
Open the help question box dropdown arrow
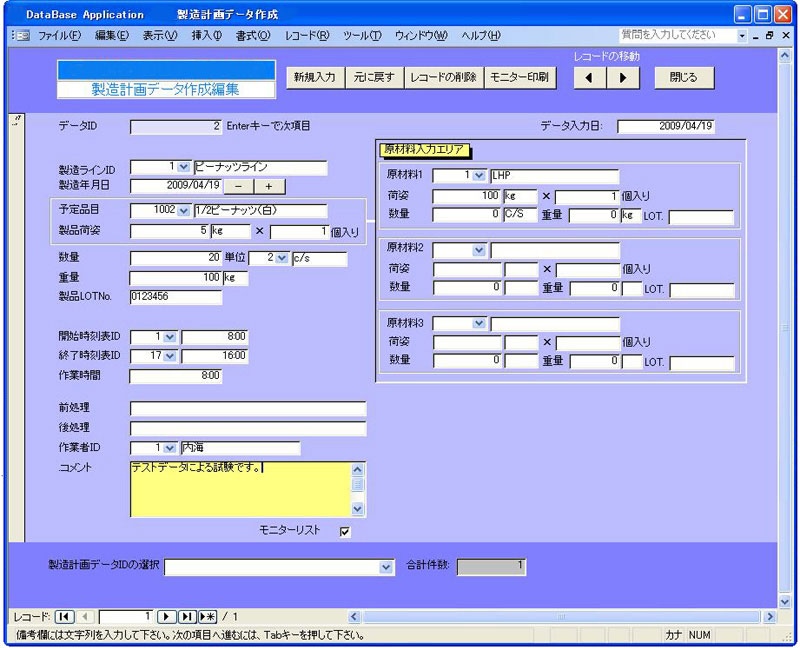[x=742, y=36]
